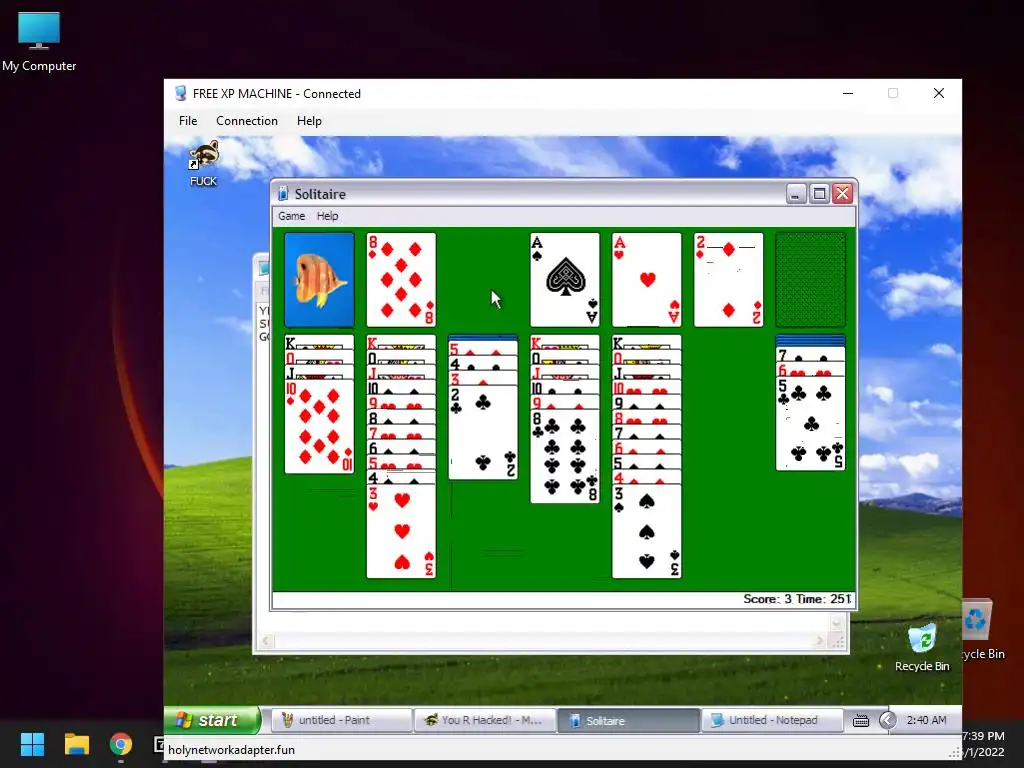Click the Solitaire title bar icon
The width and height of the screenshot is (1024, 768).
(283, 194)
